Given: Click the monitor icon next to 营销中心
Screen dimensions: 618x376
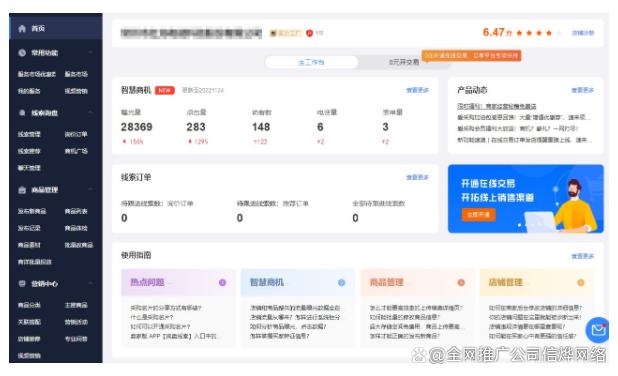Looking at the screenshot, I should (x=22, y=283).
